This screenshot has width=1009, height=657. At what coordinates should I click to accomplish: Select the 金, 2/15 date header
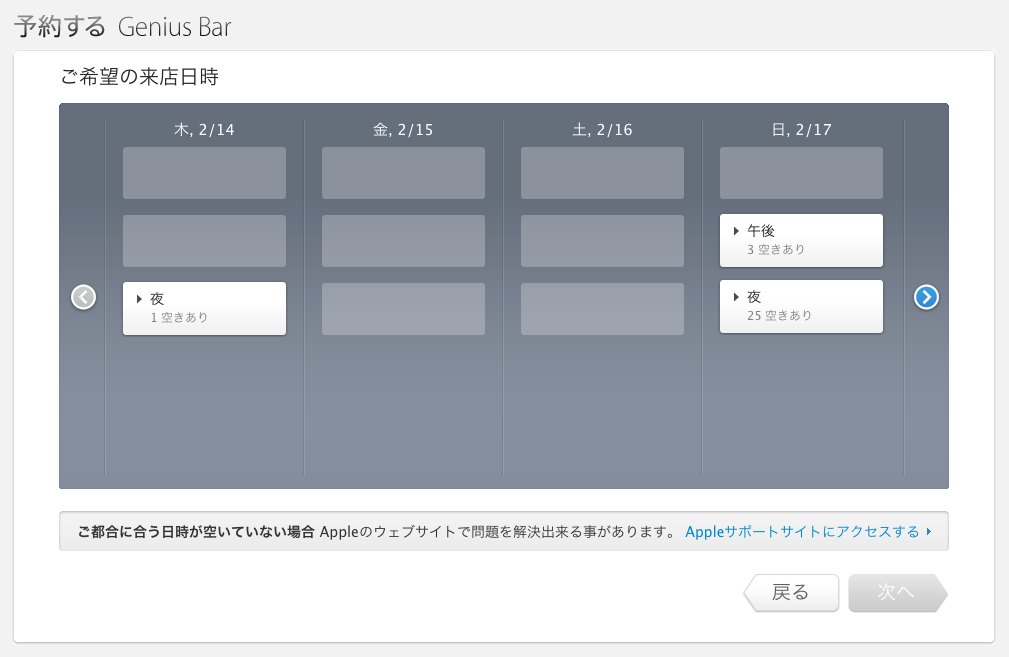click(403, 130)
